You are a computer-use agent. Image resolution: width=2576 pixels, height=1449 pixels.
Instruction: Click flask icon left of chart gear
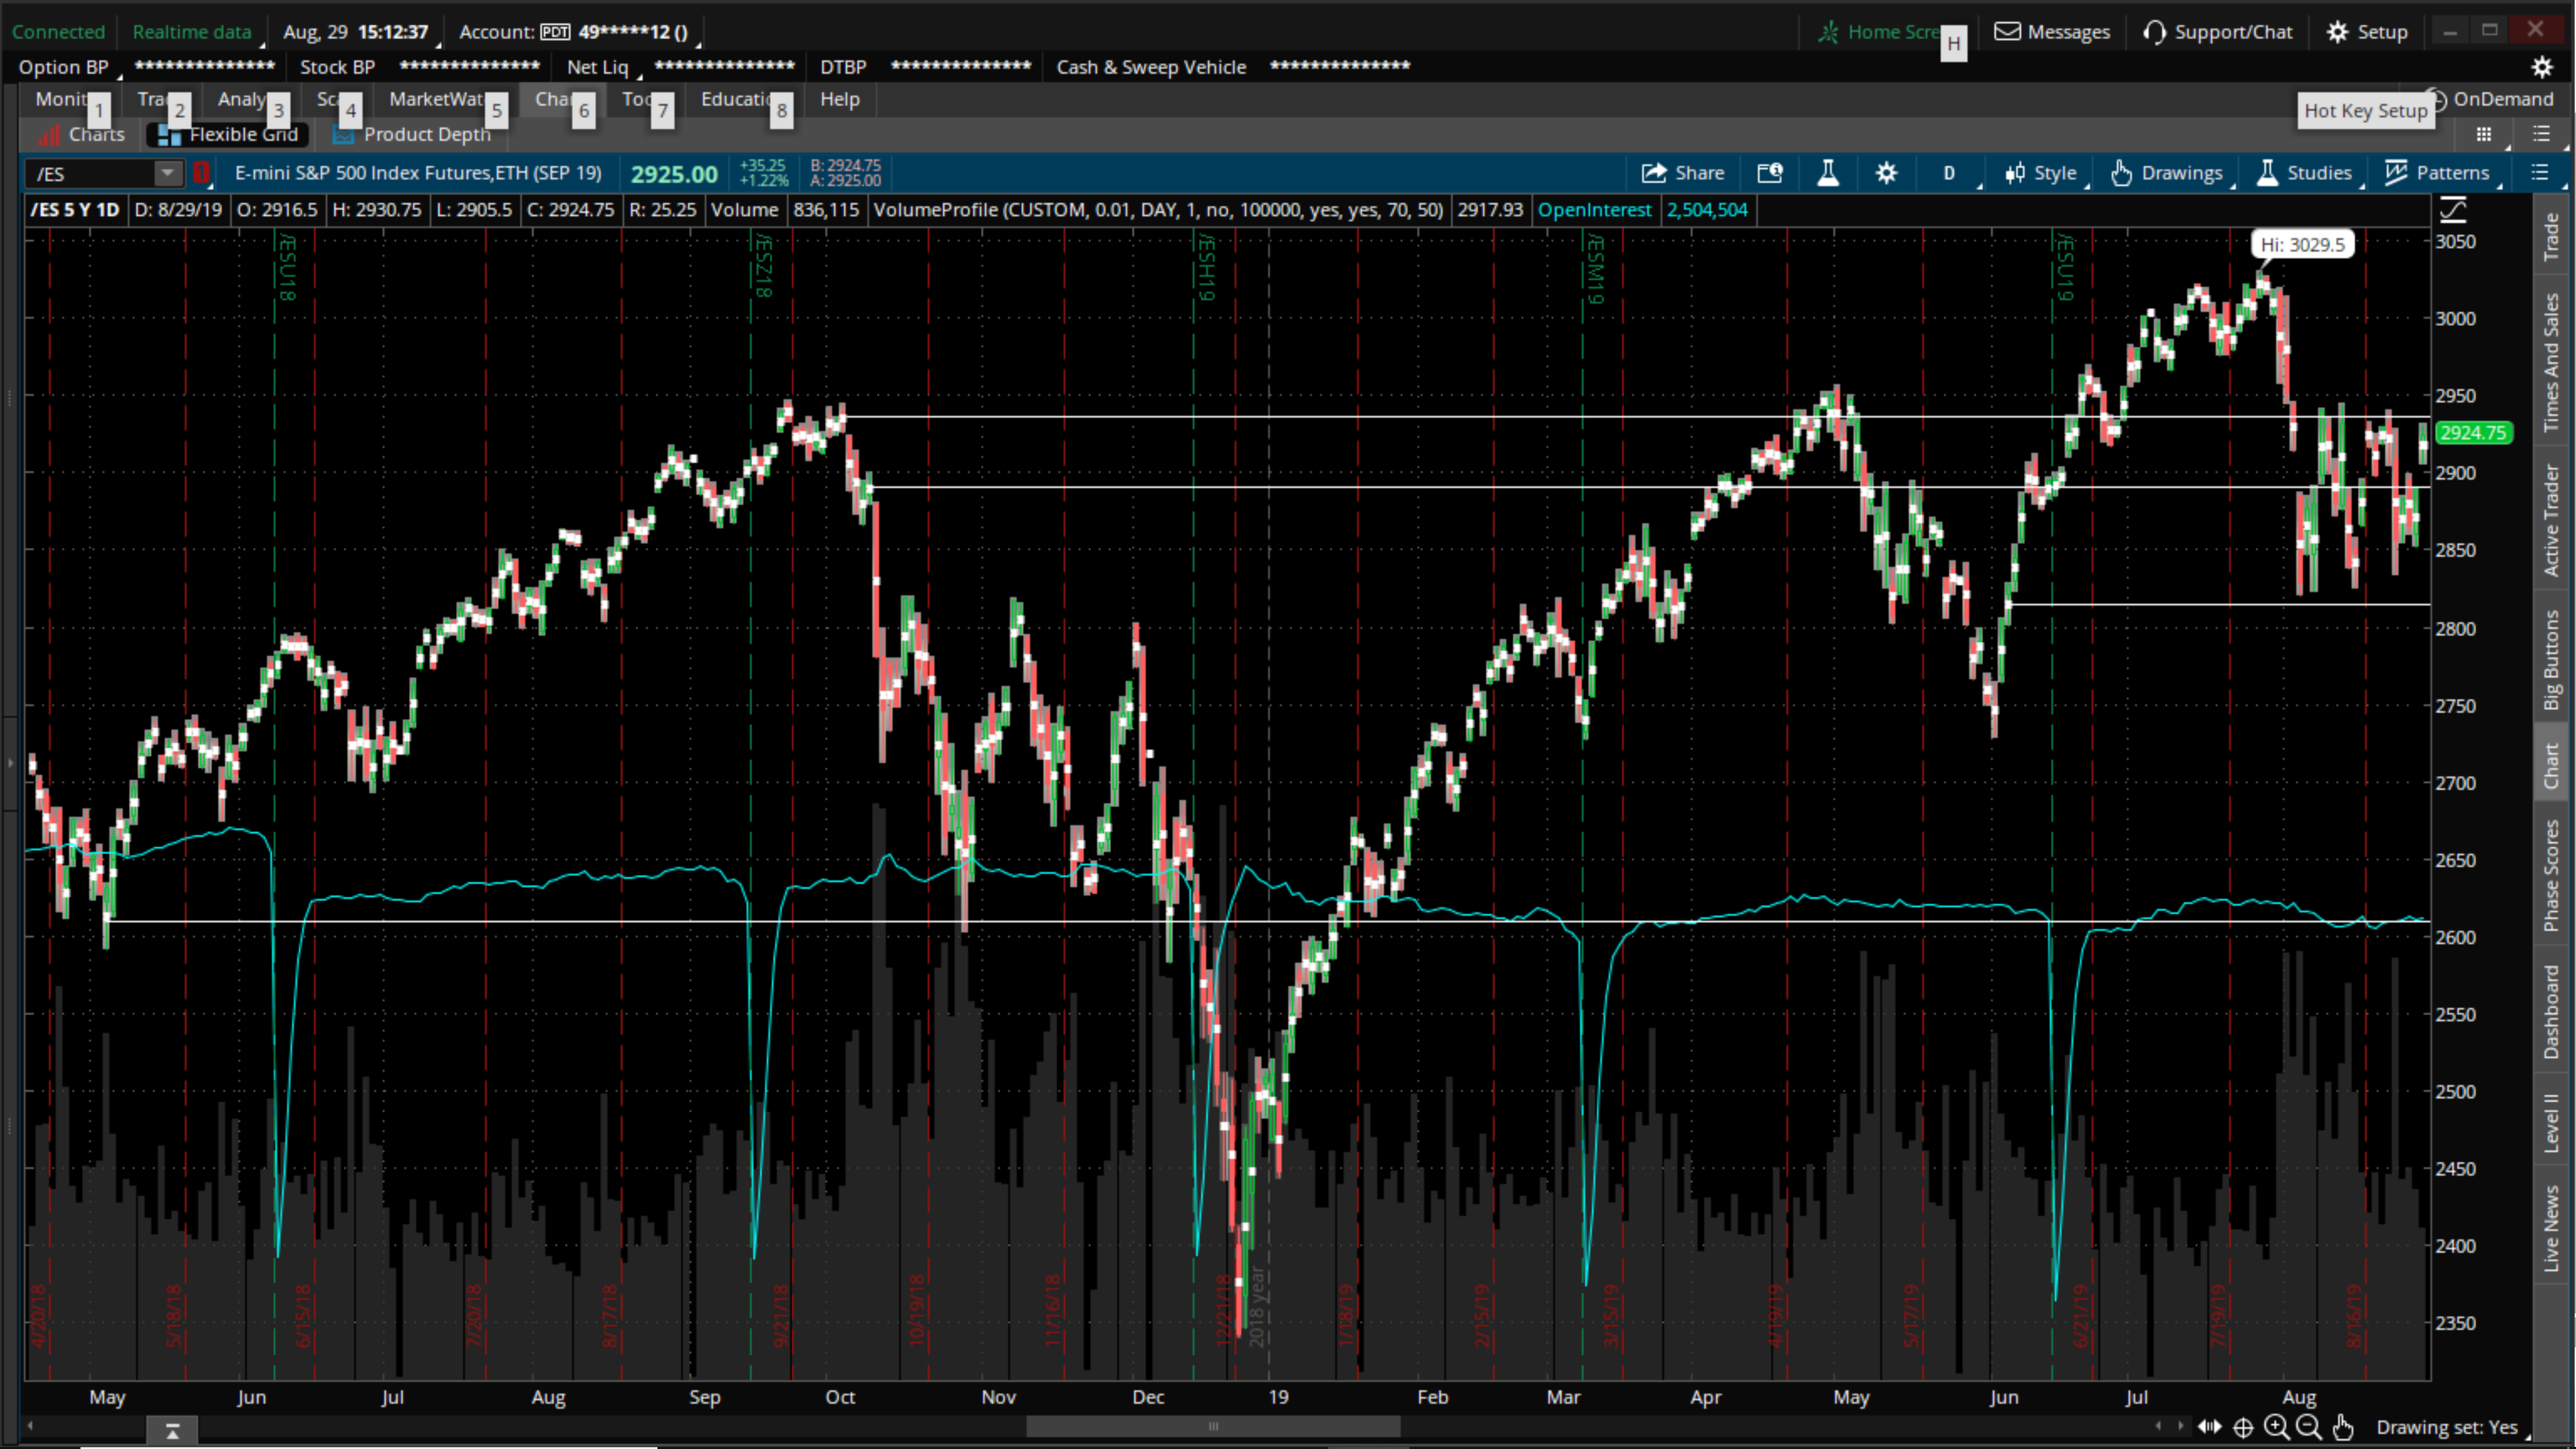1828,173
